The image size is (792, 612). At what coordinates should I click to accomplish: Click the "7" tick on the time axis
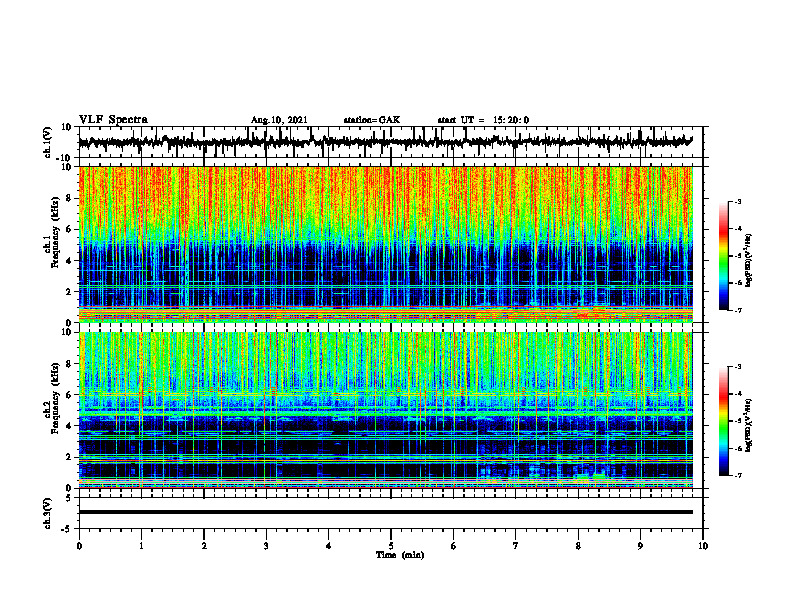(516, 546)
